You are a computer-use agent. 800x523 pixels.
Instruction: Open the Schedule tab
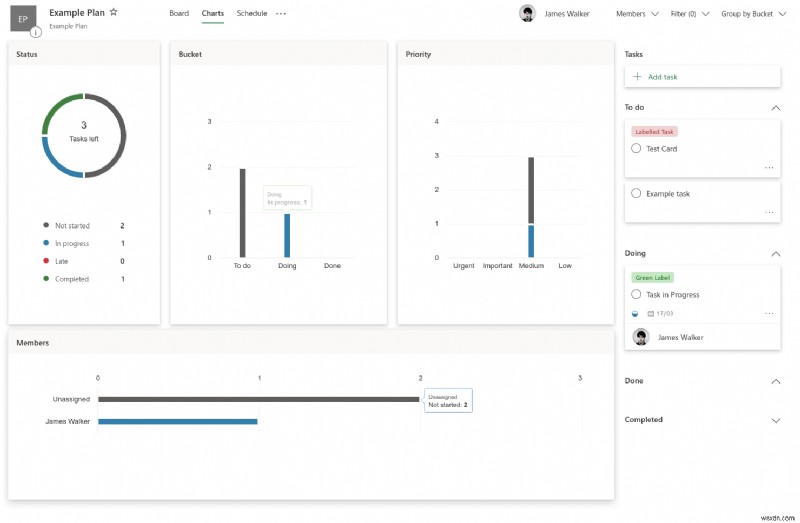tap(252, 13)
